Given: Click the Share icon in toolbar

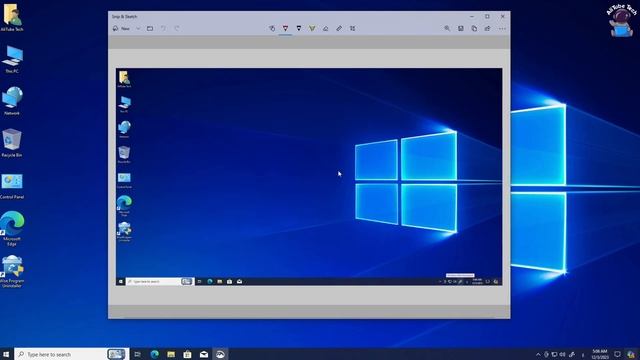Looking at the screenshot, I should pos(488,29).
